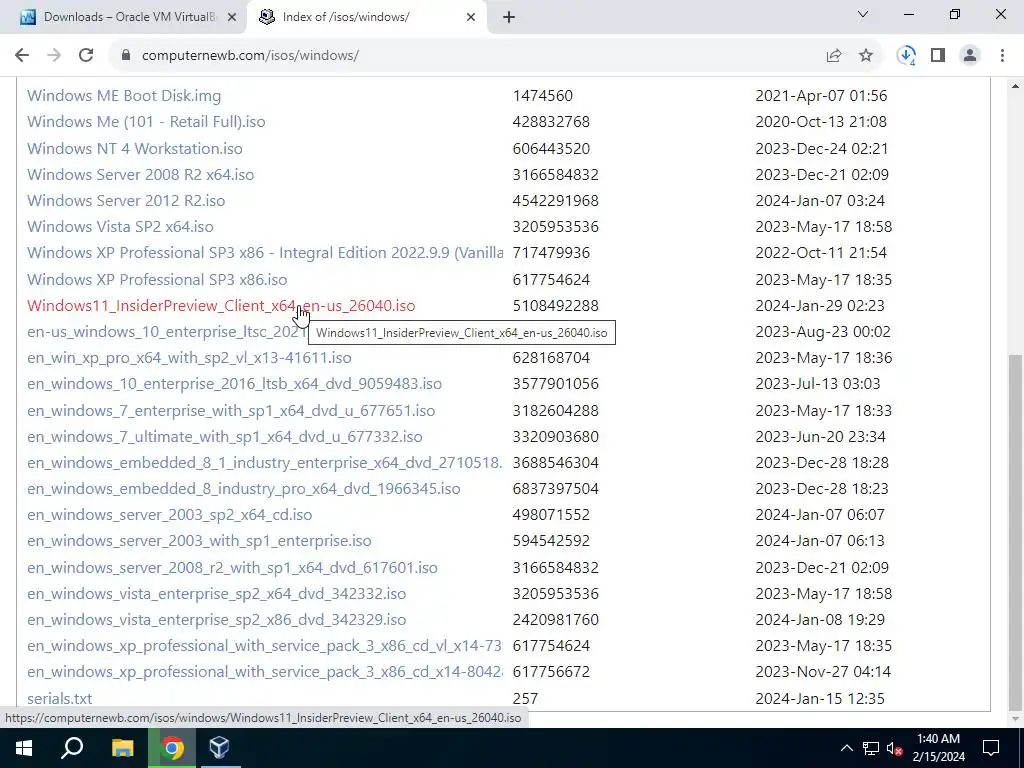Download en_windows_7_ultimate_with_sp1_x64_dvd_u_677332.iso
1024x768 pixels.
pos(225,437)
